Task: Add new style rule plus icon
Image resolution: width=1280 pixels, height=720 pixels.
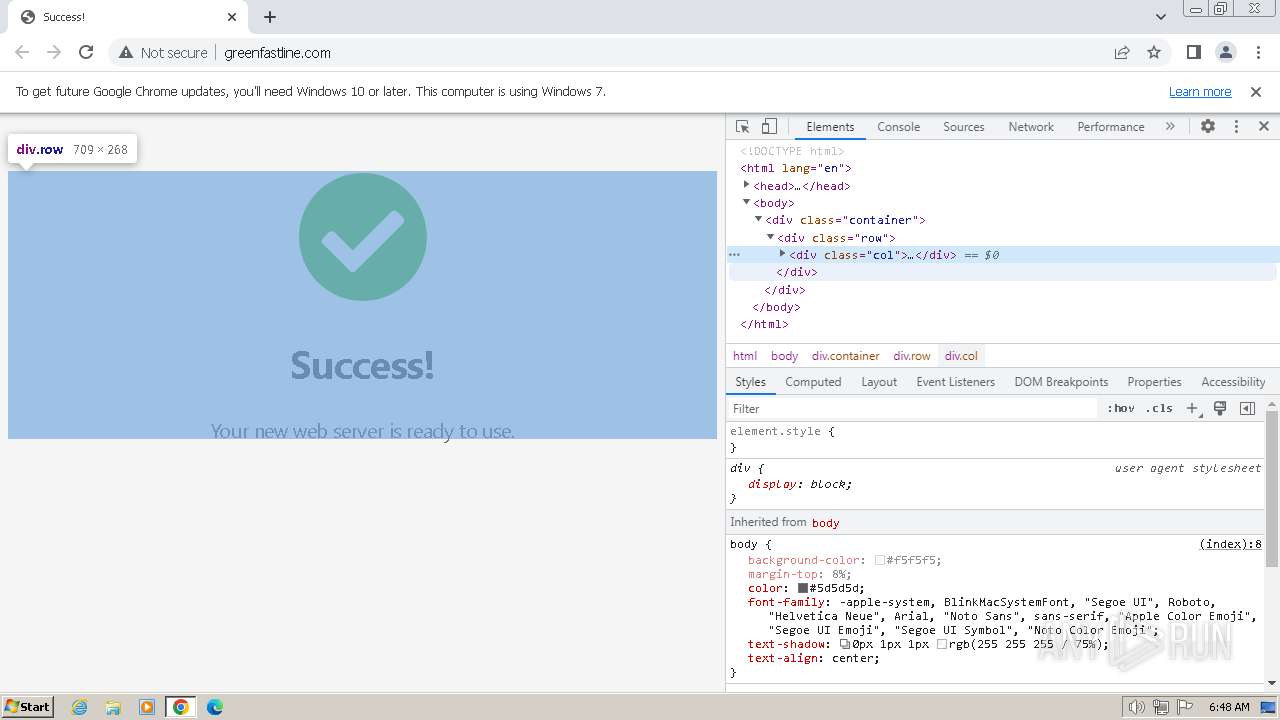Action: pos(1192,408)
